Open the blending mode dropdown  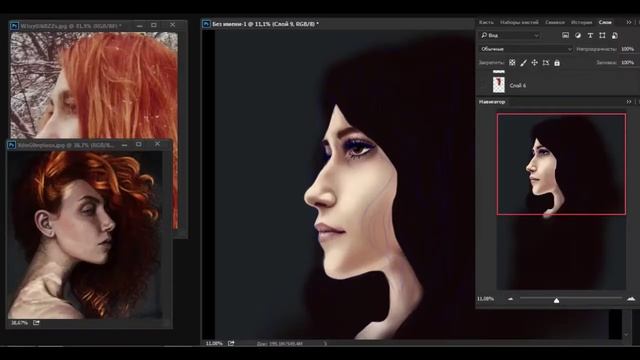pyautogui.click(x=525, y=49)
